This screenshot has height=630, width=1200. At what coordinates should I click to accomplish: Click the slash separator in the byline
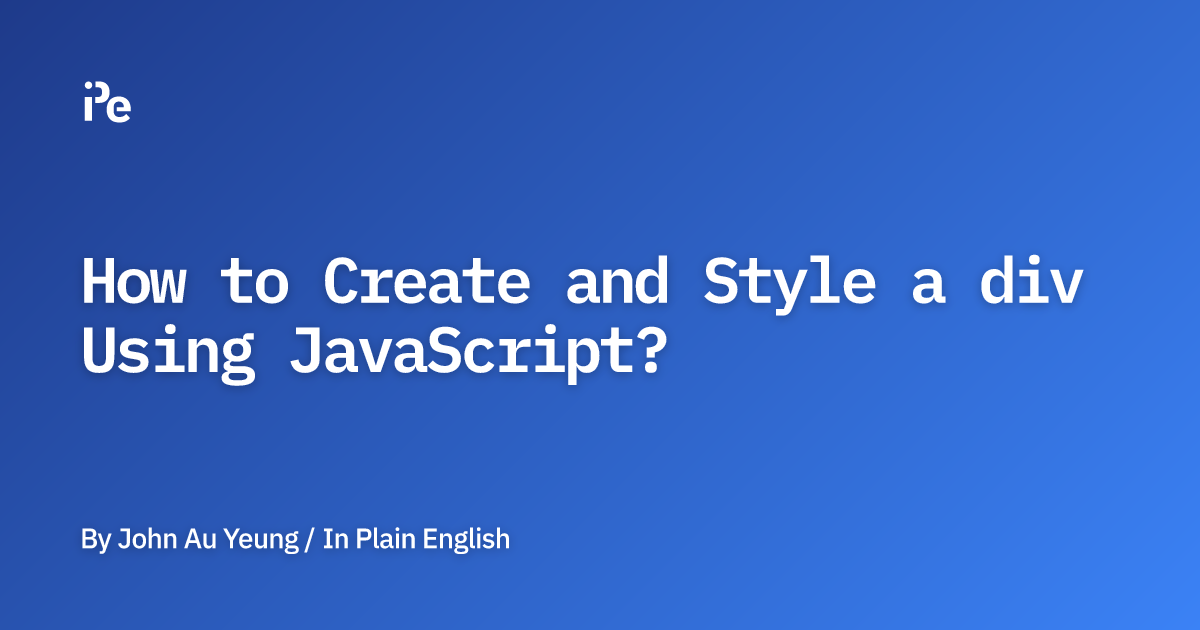[x=310, y=540]
